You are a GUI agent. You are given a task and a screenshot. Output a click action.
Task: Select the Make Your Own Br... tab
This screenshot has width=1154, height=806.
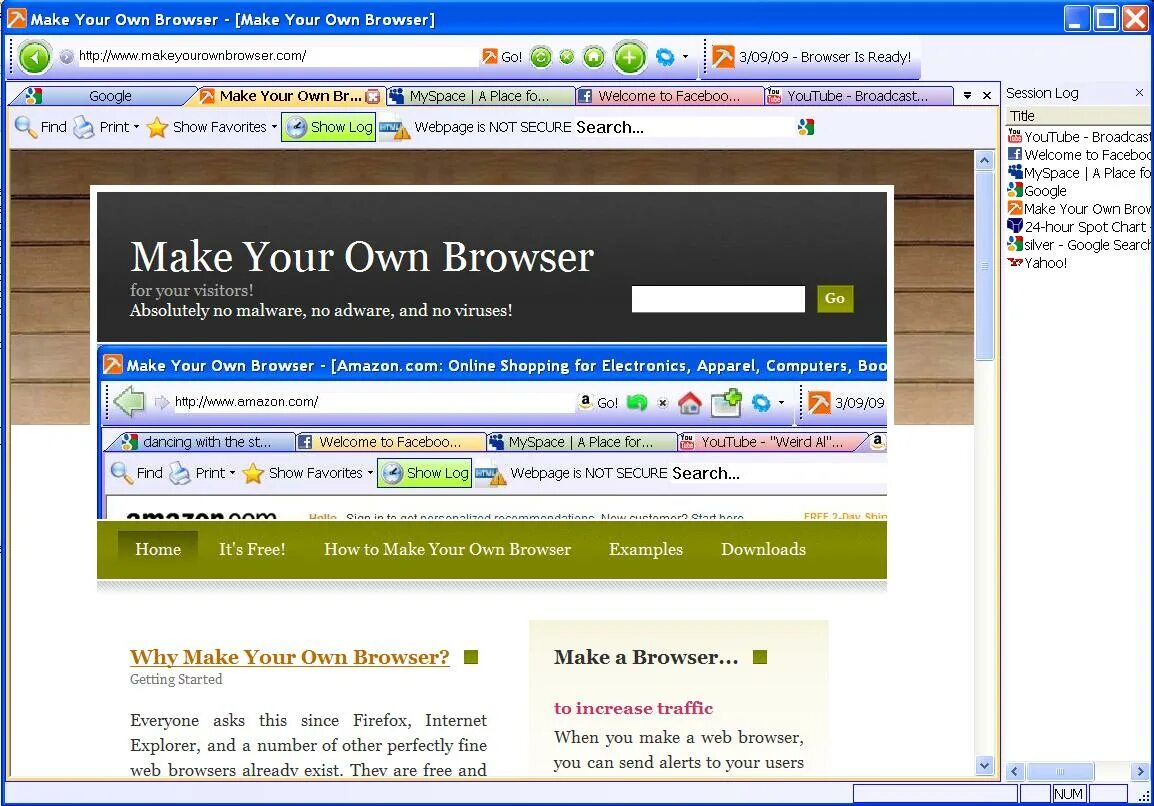[x=290, y=96]
